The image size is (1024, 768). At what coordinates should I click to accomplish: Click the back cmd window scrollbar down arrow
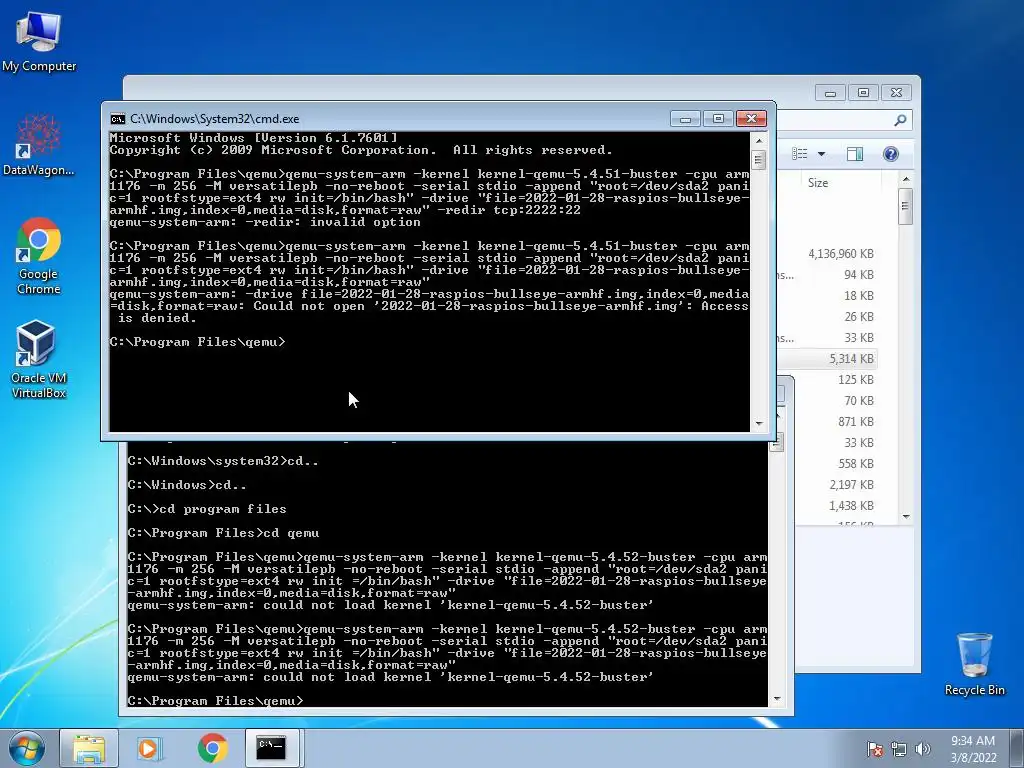pyautogui.click(x=776, y=699)
